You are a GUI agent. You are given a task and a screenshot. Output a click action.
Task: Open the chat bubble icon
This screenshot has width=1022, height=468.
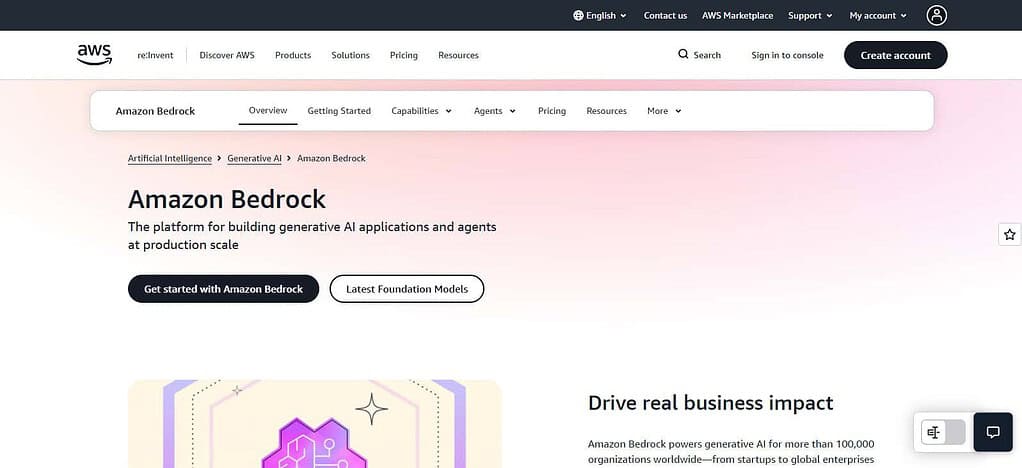pos(993,432)
